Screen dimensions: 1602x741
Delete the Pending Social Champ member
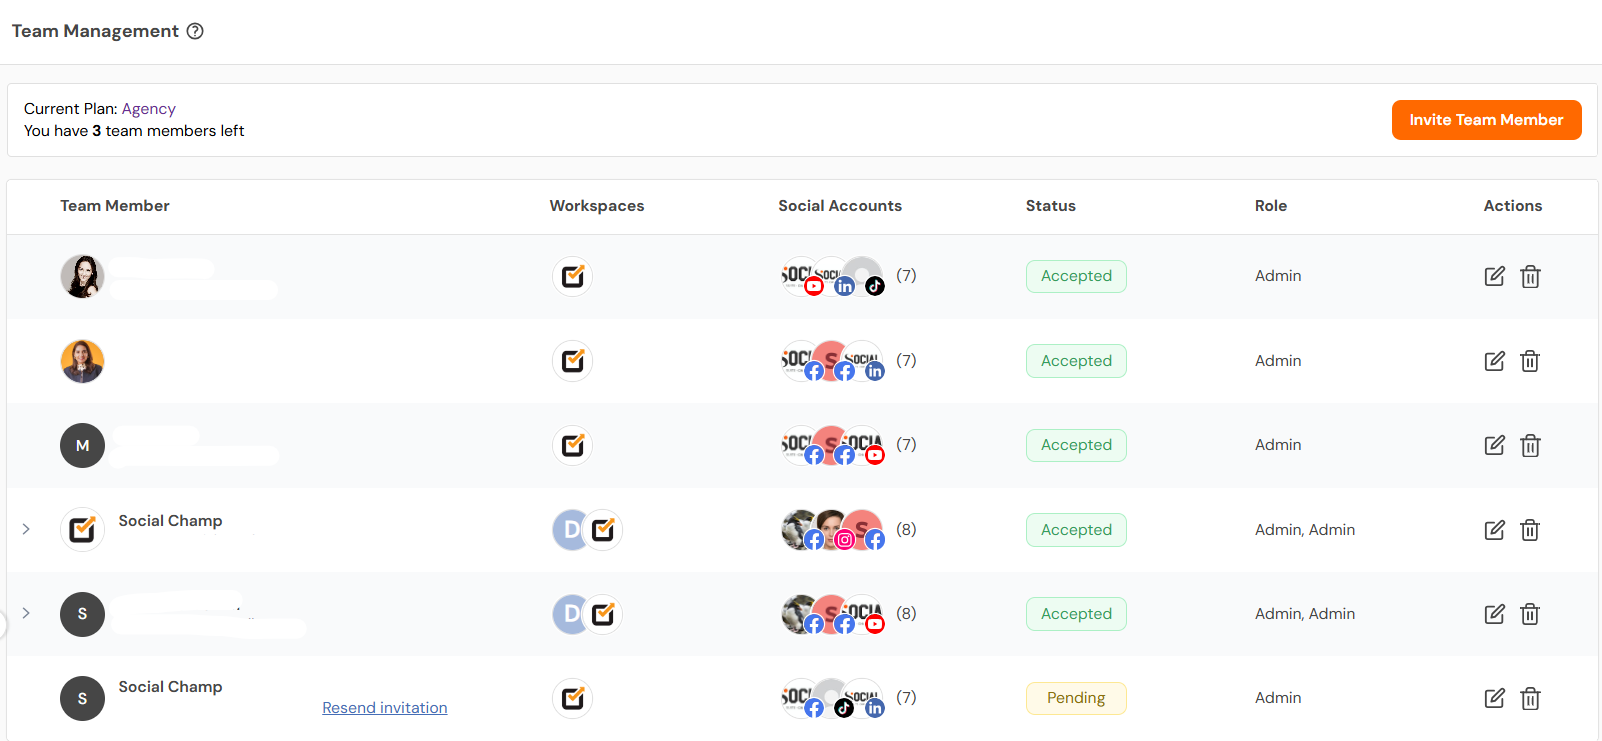(x=1530, y=698)
